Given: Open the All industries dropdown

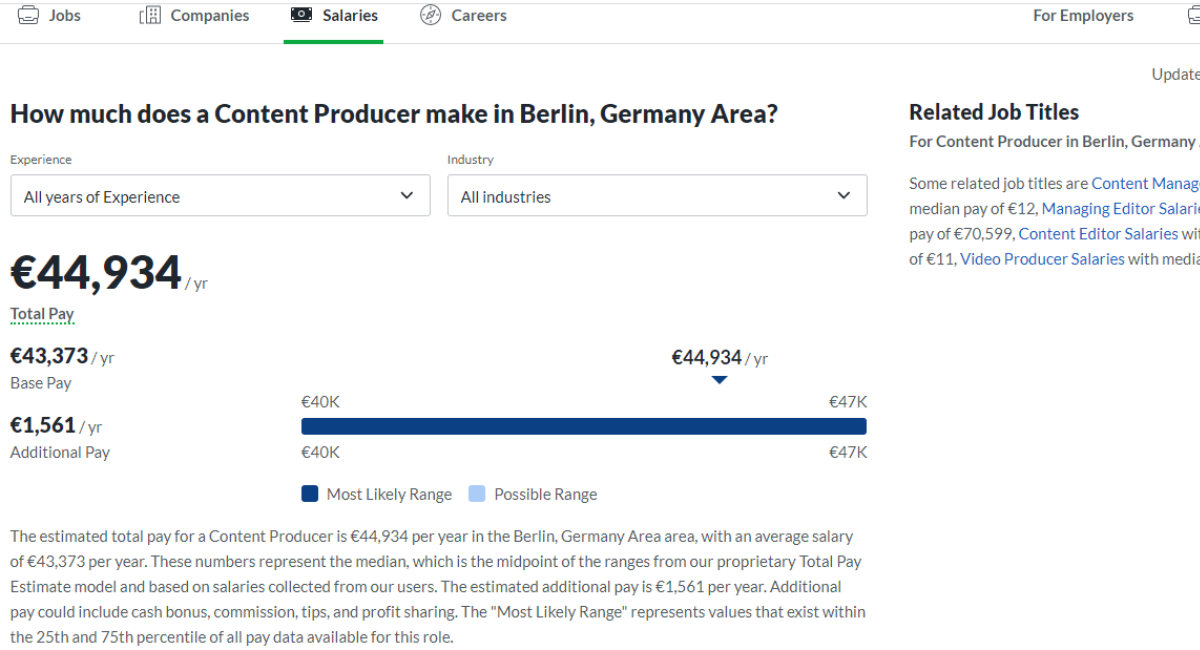Looking at the screenshot, I should click(x=657, y=195).
